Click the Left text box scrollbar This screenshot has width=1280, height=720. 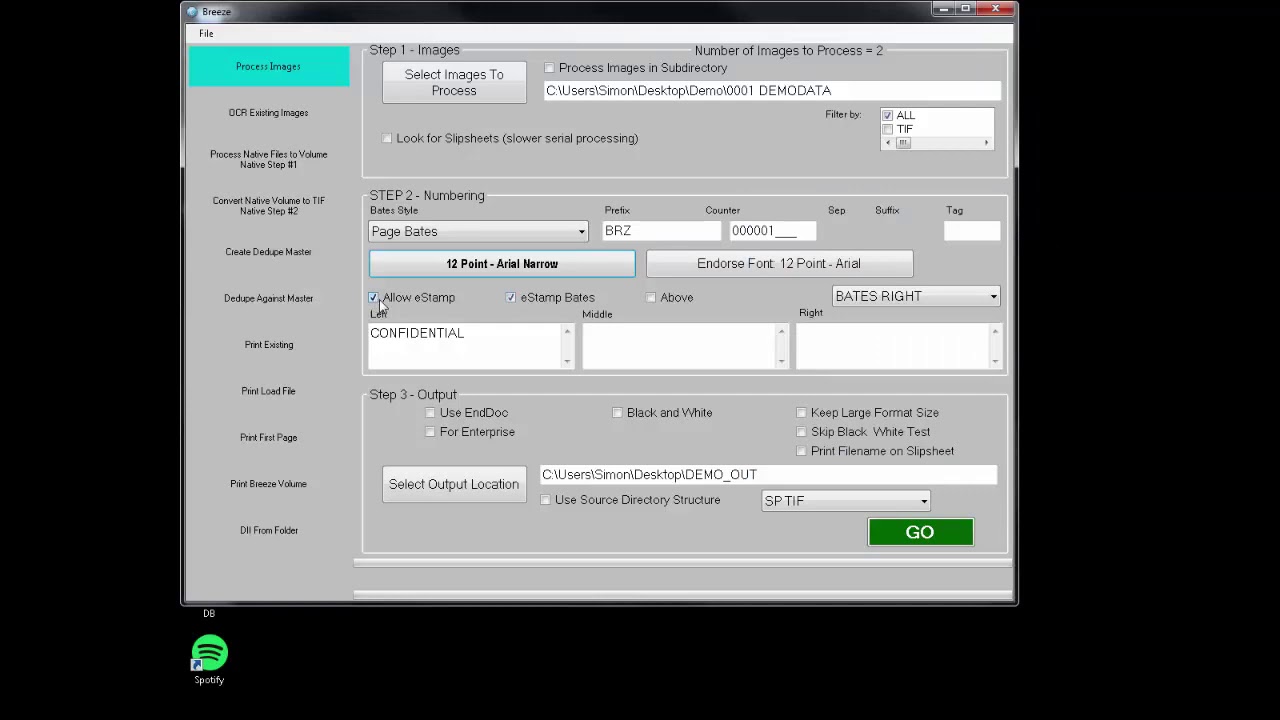[568, 345]
